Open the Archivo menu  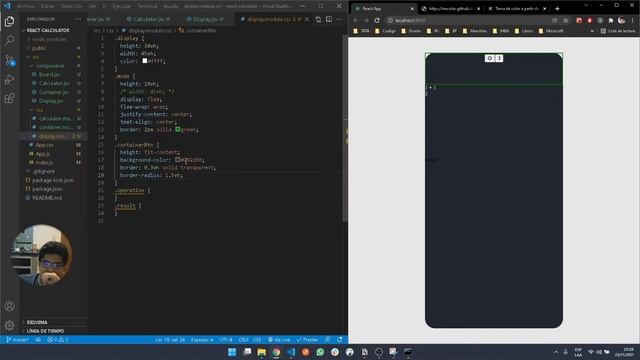[26, 6]
